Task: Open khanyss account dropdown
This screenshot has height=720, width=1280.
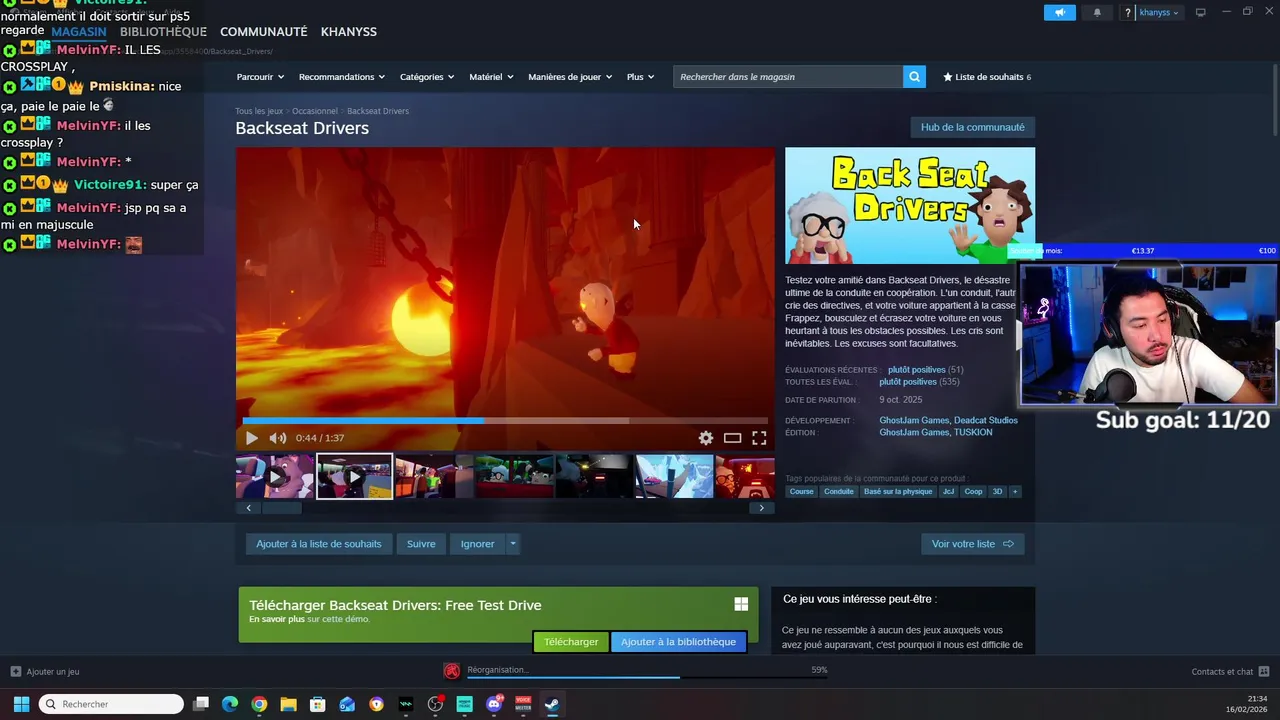Action: click(x=1159, y=12)
